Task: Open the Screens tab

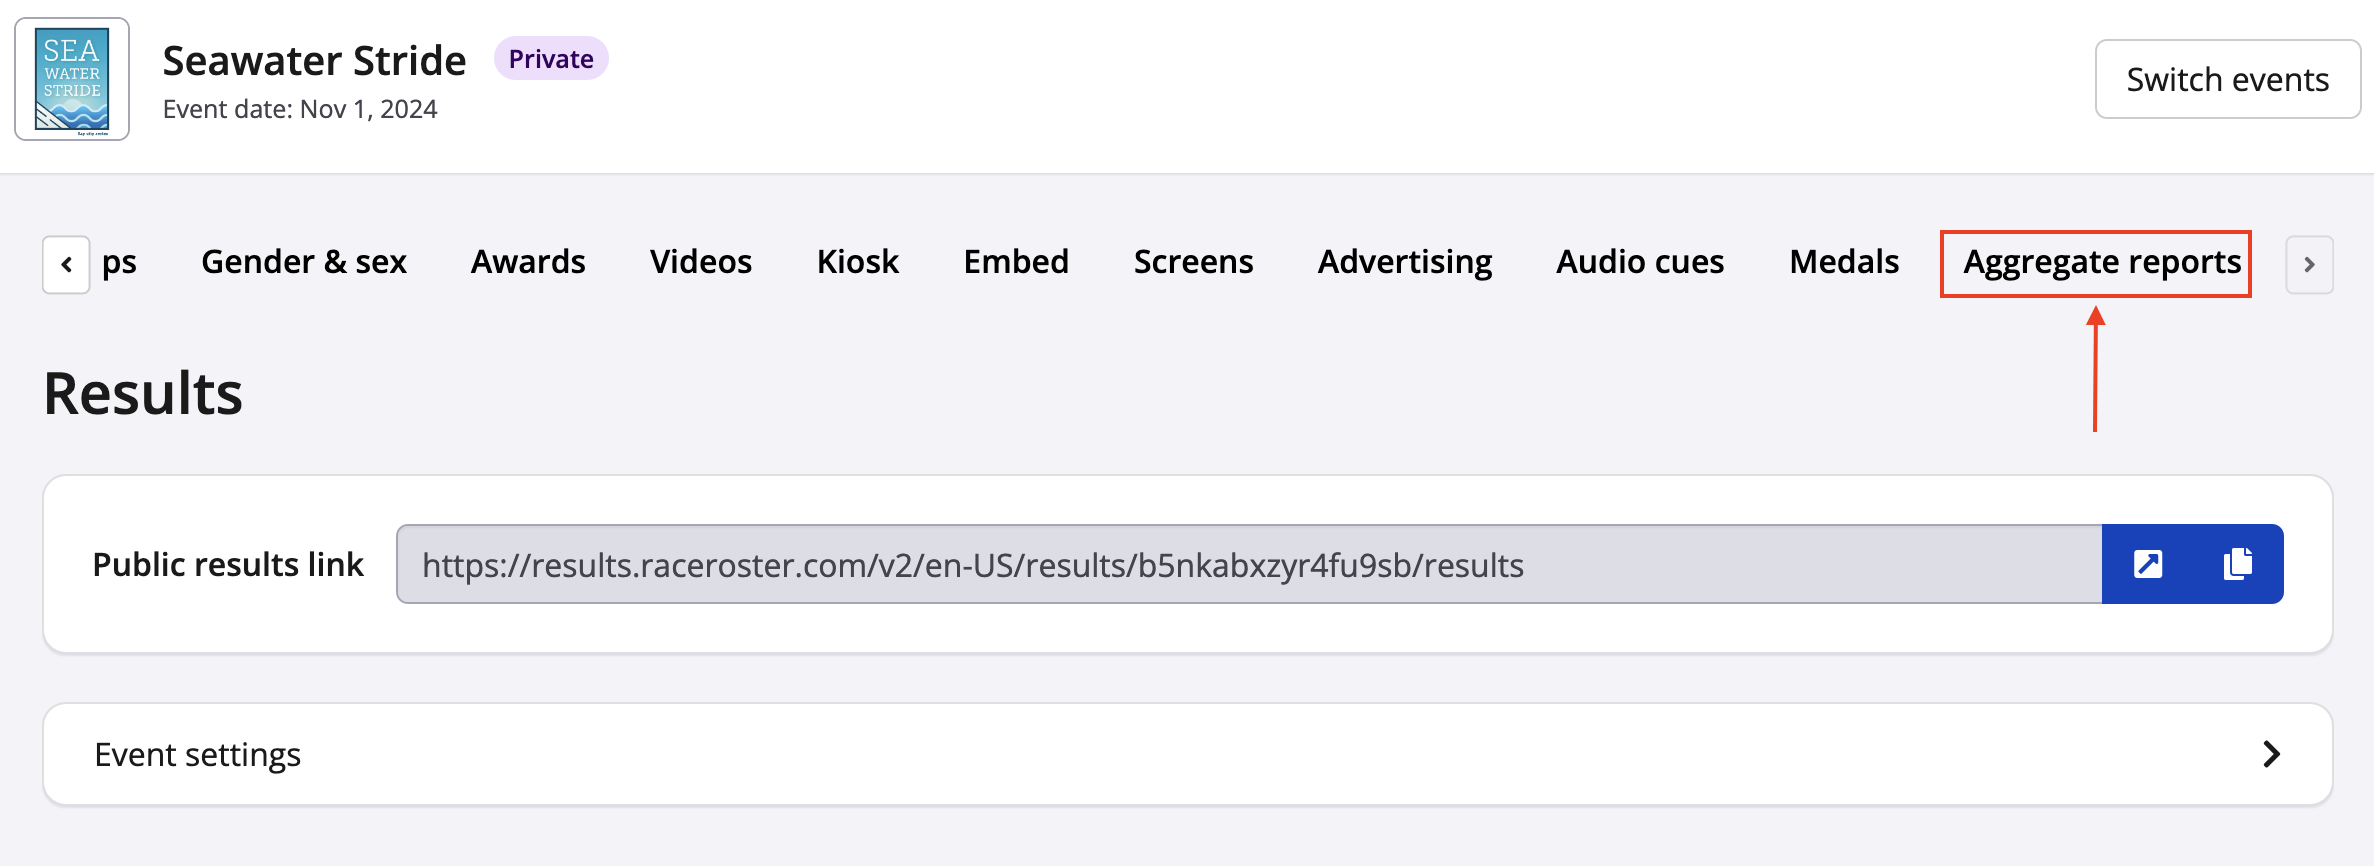Action: click(1193, 262)
